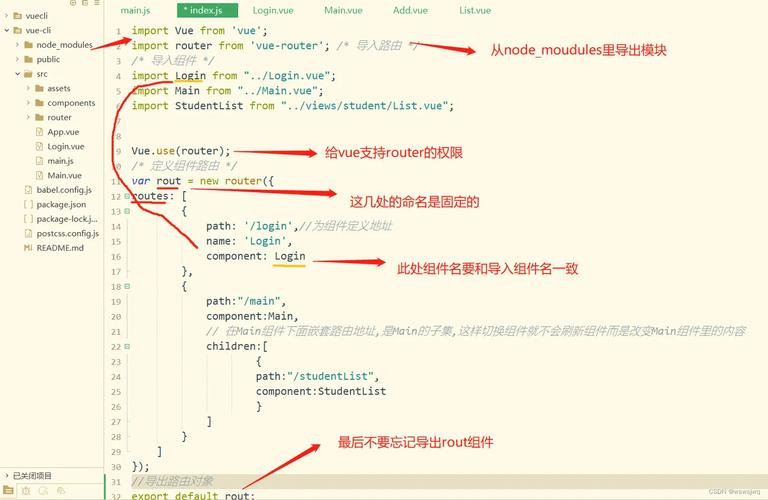This screenshot has height=500, width=768.
Task: Click the Main.vue file icon in tree
Action: [40, 175]
